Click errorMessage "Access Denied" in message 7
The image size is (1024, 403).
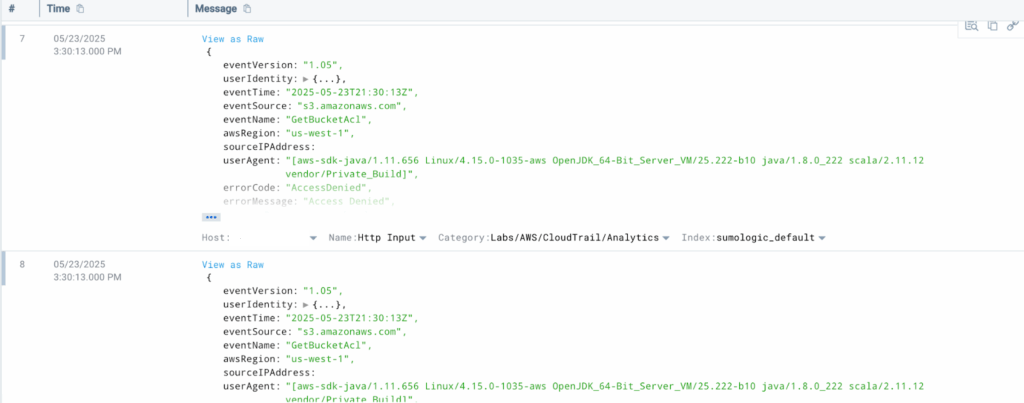(348, 201)
